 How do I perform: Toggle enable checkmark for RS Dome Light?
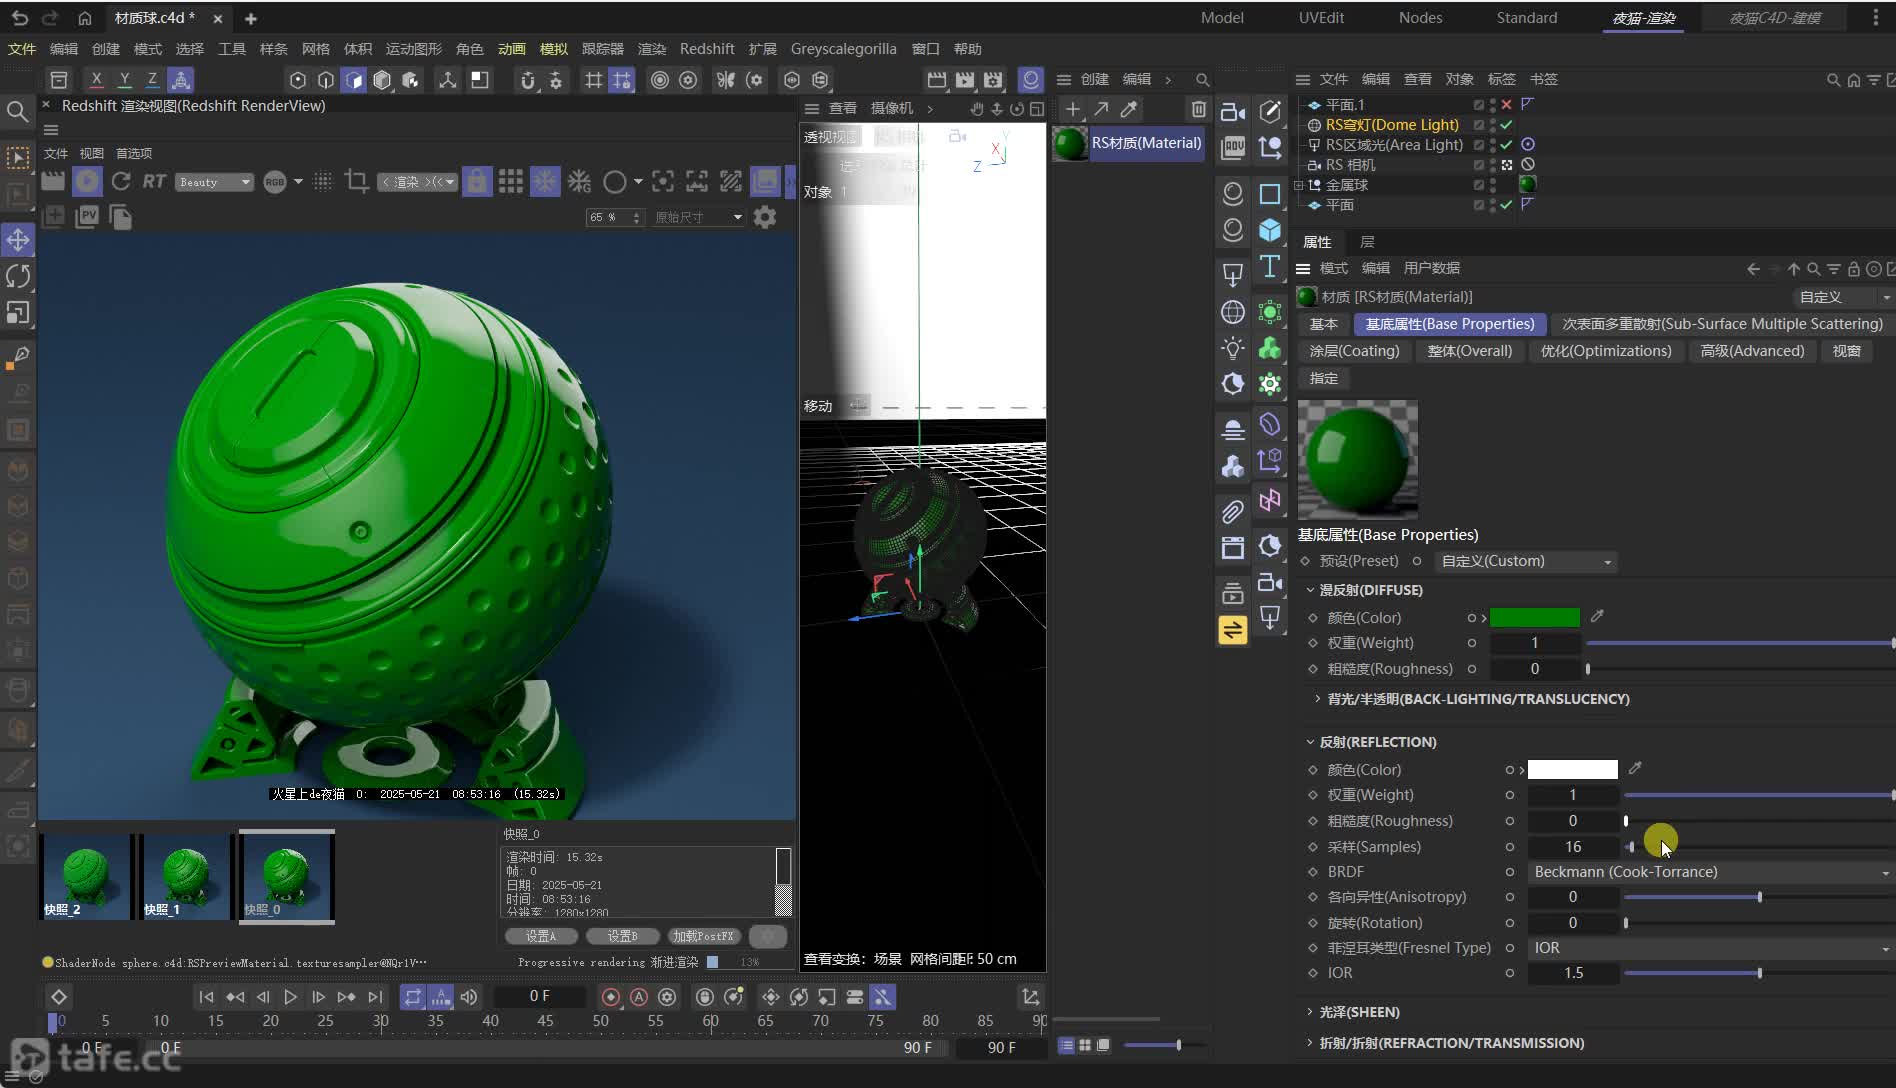click(x=1506, y=125)
